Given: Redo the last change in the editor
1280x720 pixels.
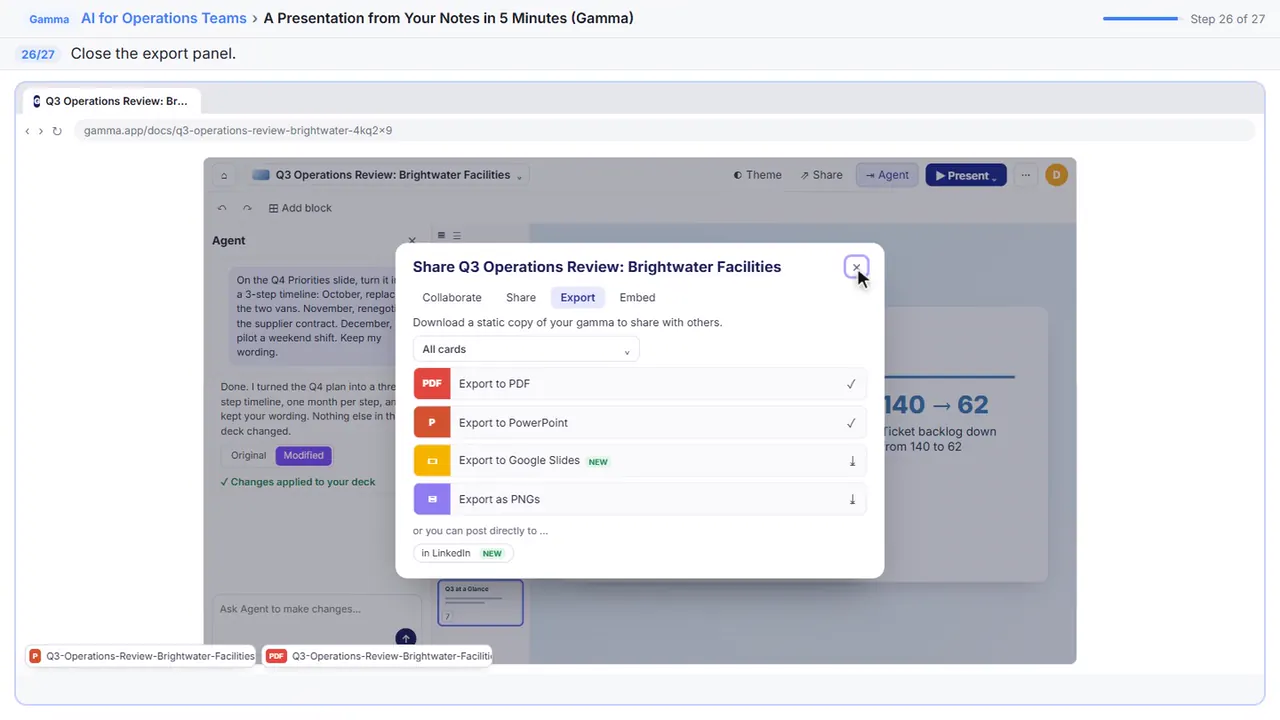Looking at the screenshot, I should (247, 208).
